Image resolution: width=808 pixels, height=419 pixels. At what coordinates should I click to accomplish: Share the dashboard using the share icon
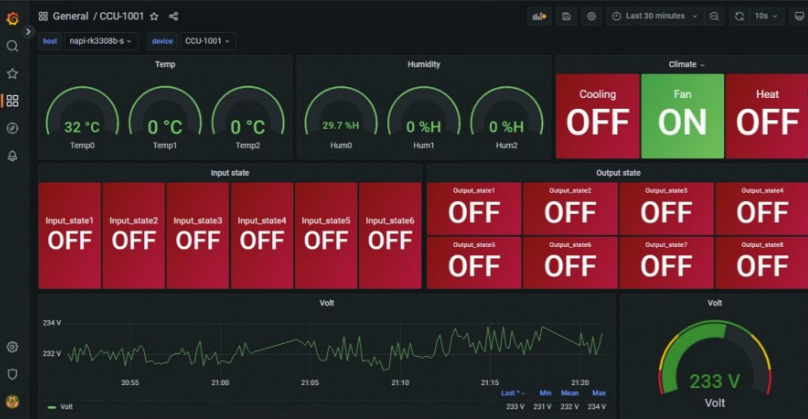point(173,17)
